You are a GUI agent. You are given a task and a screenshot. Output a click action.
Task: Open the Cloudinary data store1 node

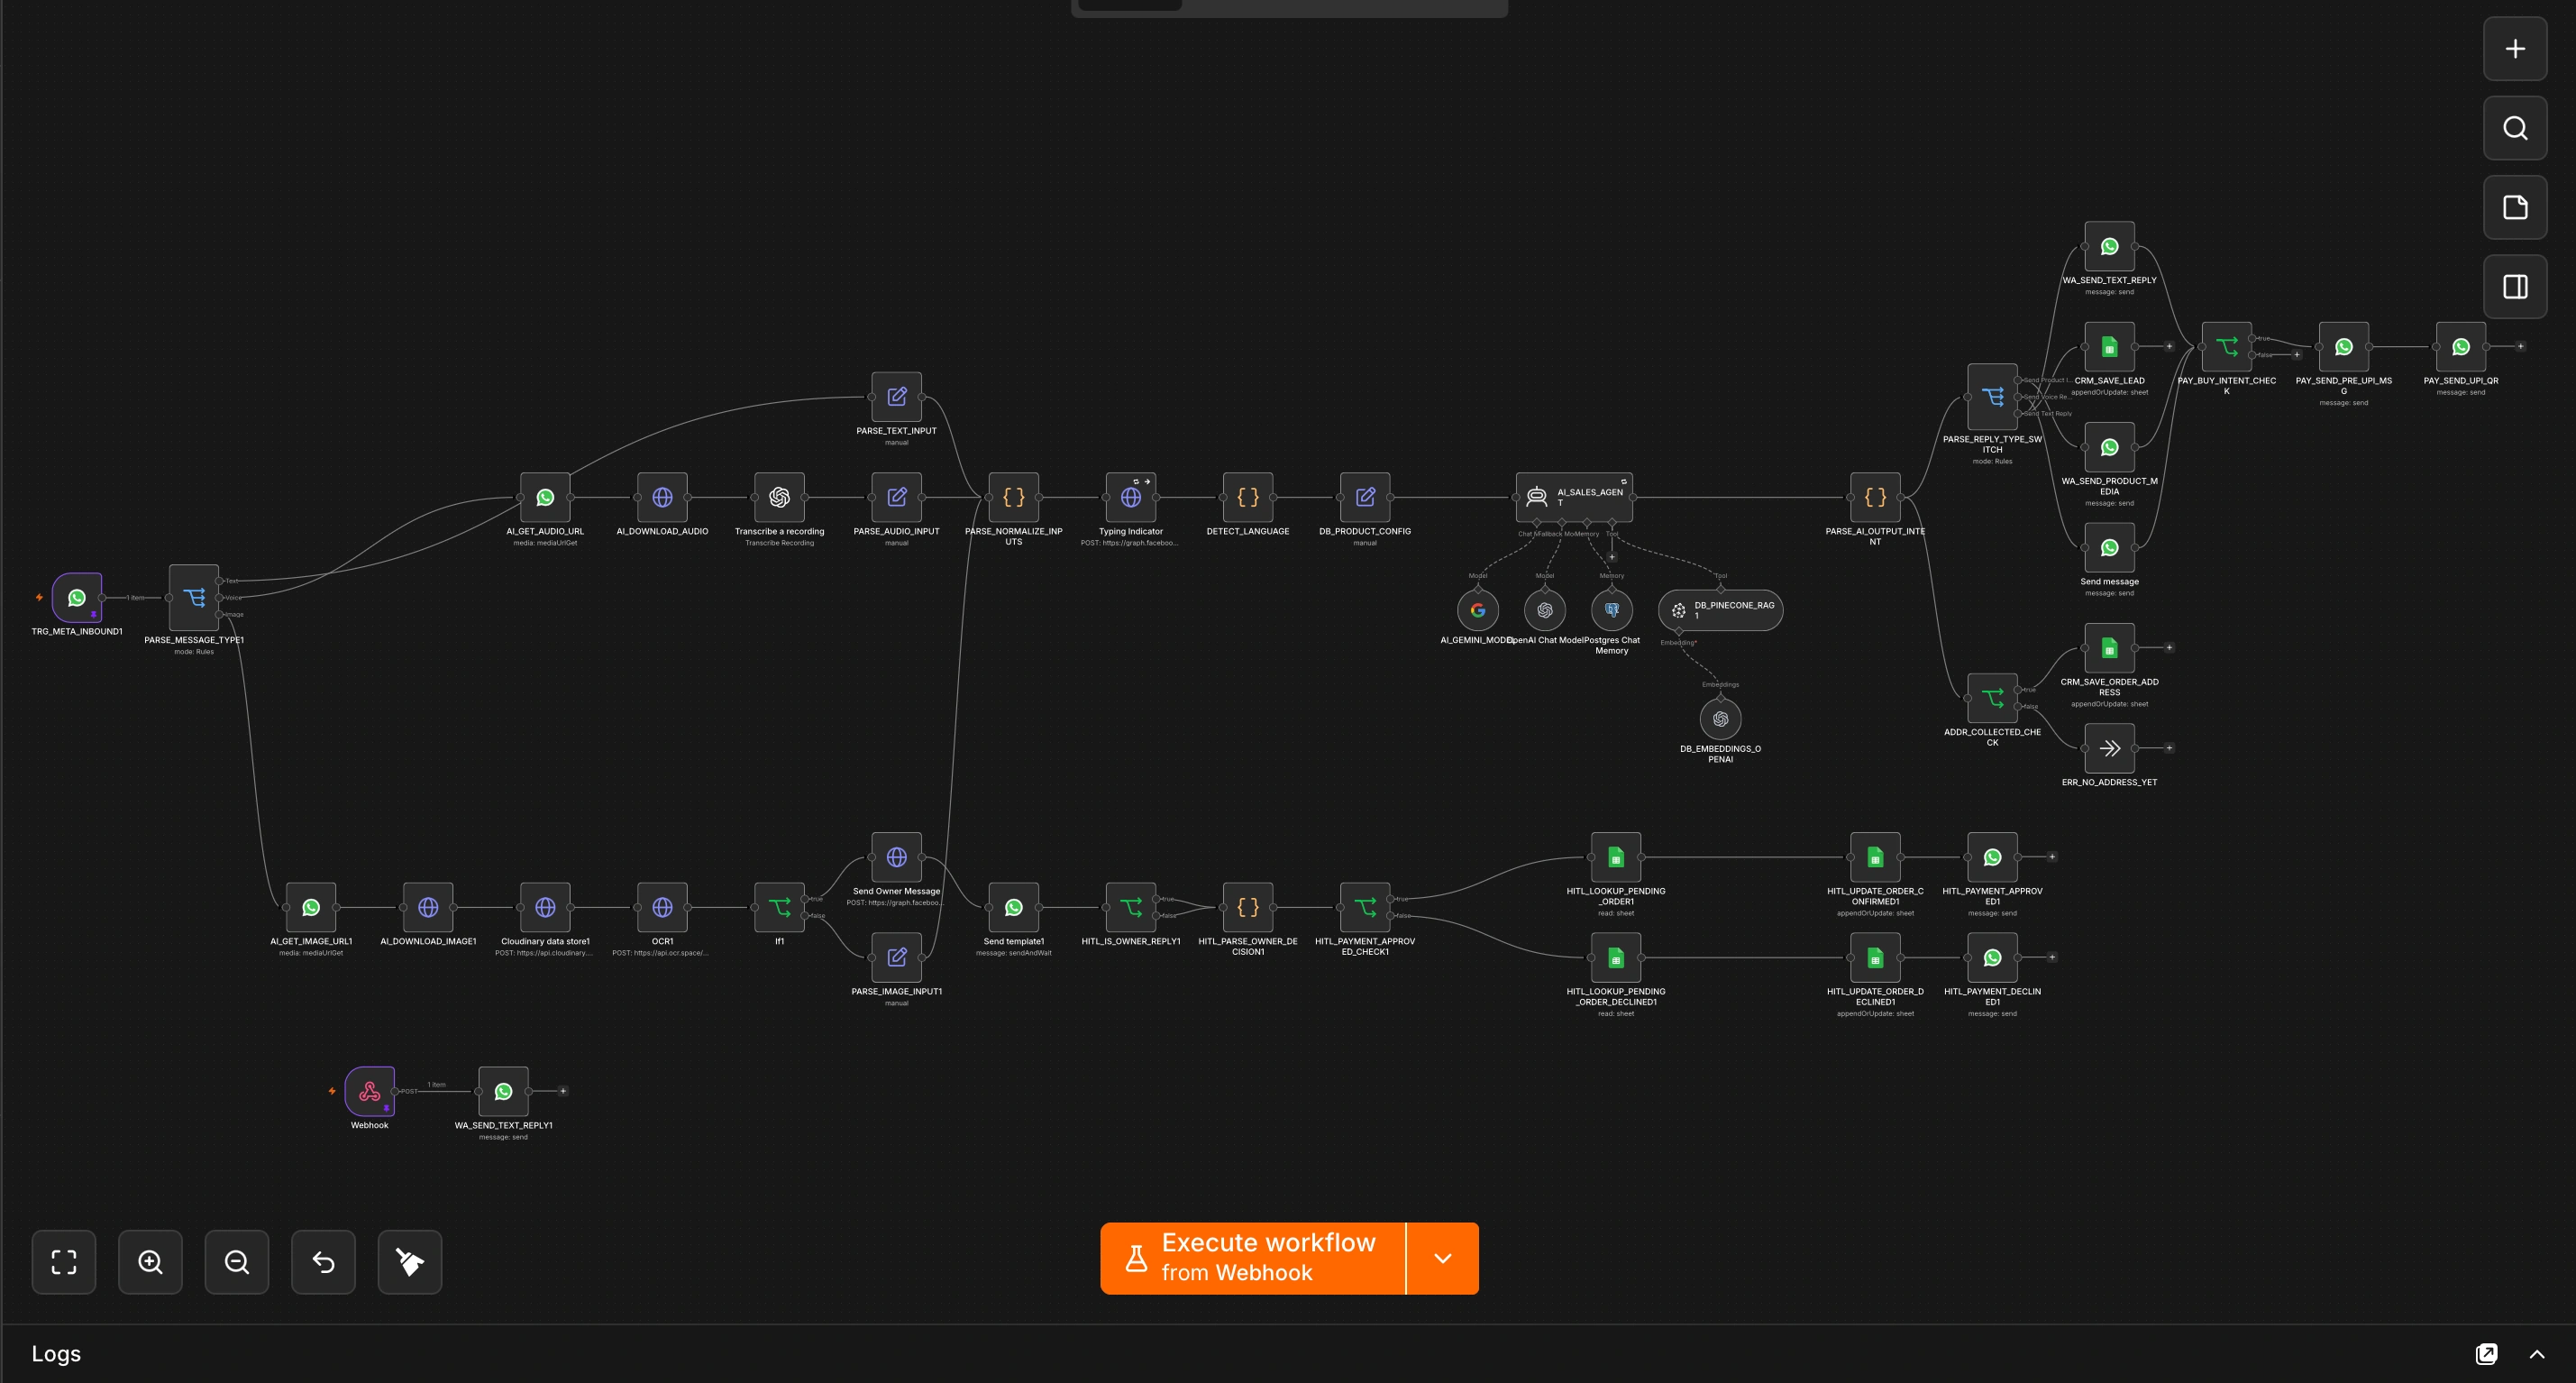click(x=545, y=907)
